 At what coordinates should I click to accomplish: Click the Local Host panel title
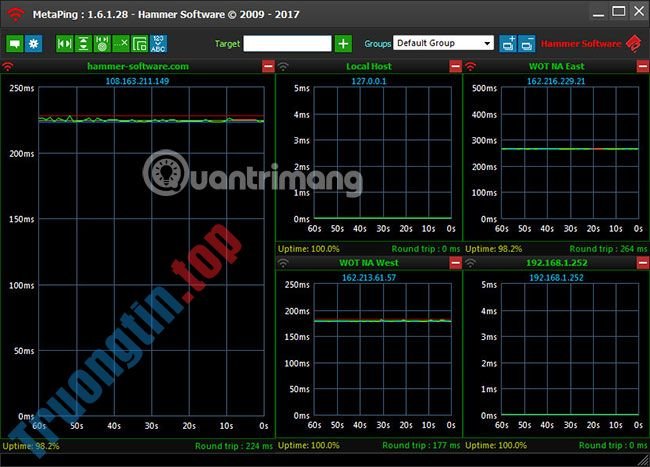click(x=369, y=66)
